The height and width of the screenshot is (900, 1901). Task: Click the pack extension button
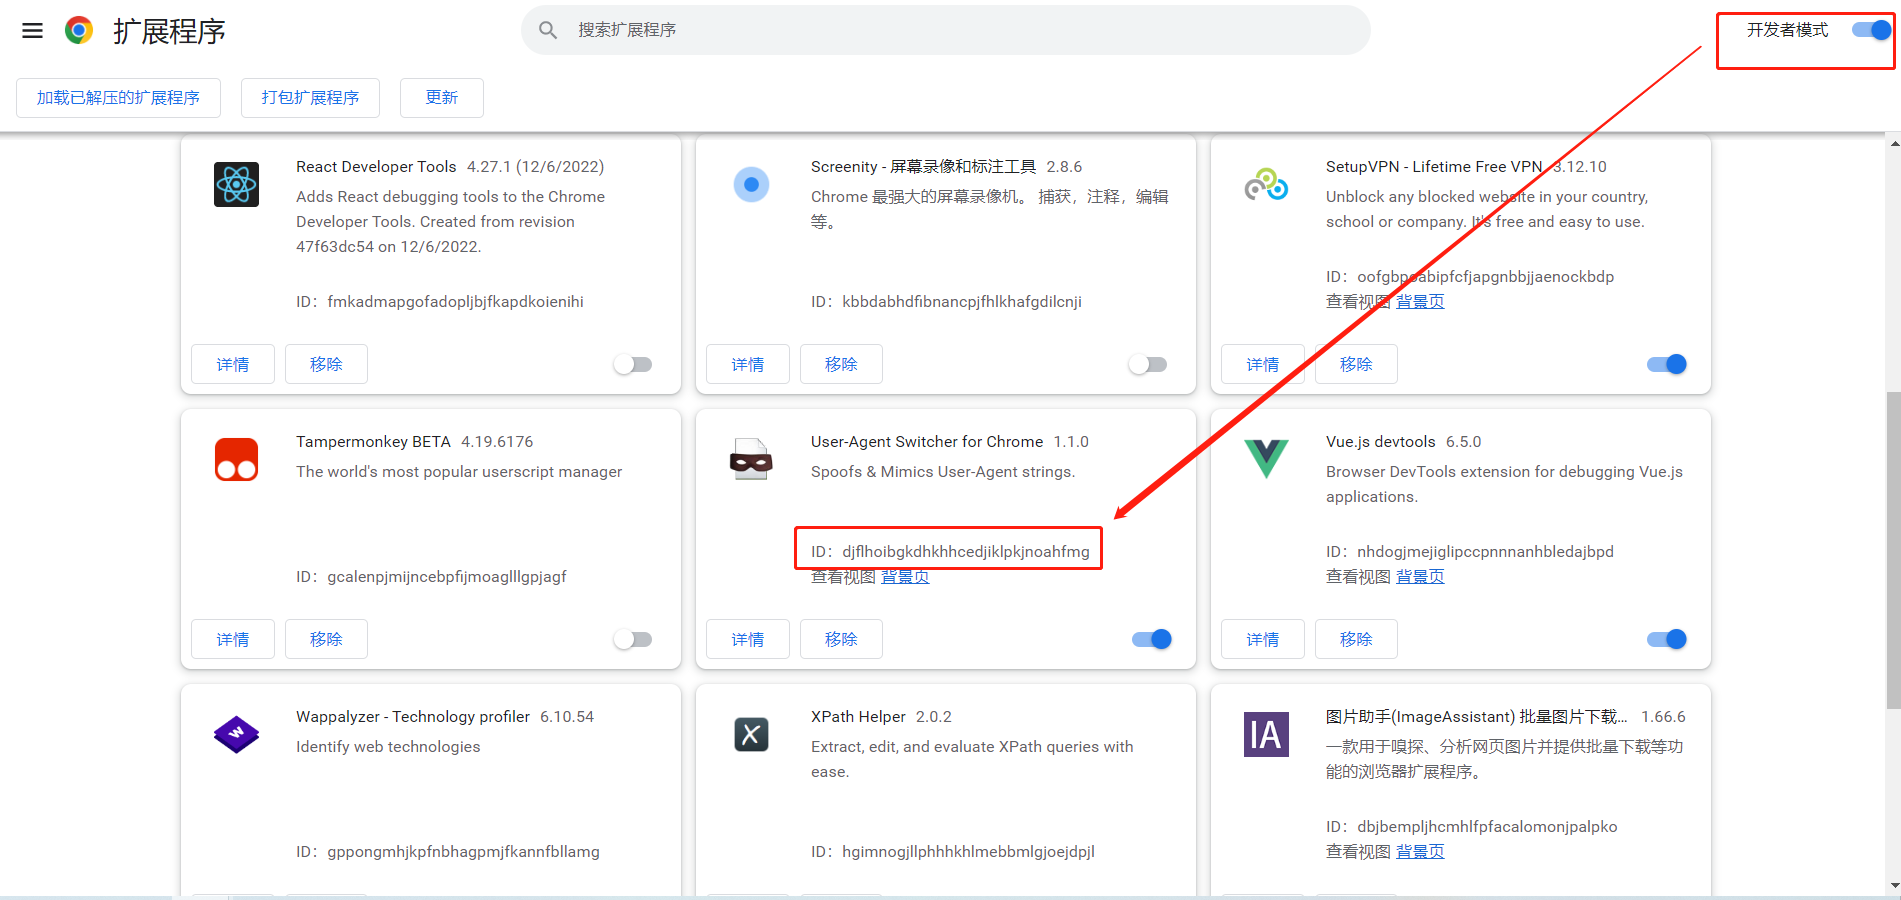coord(310,98)
